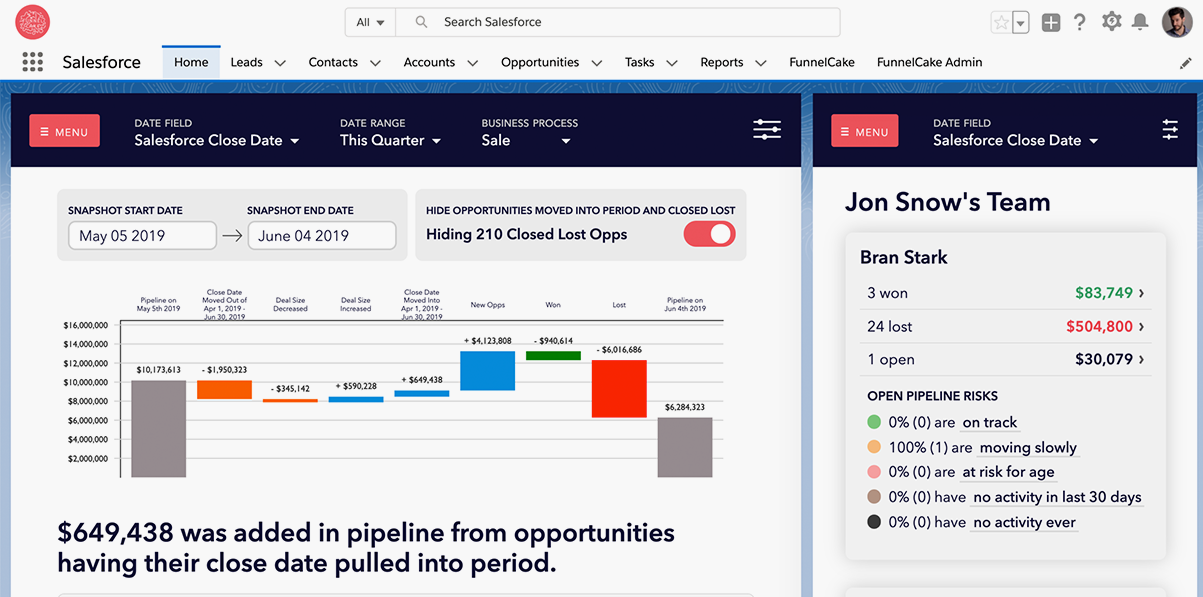Toggle Hide Closed Lost Opps switch
This screenshot has width=1203, height=597.
(x=709, y=234)
